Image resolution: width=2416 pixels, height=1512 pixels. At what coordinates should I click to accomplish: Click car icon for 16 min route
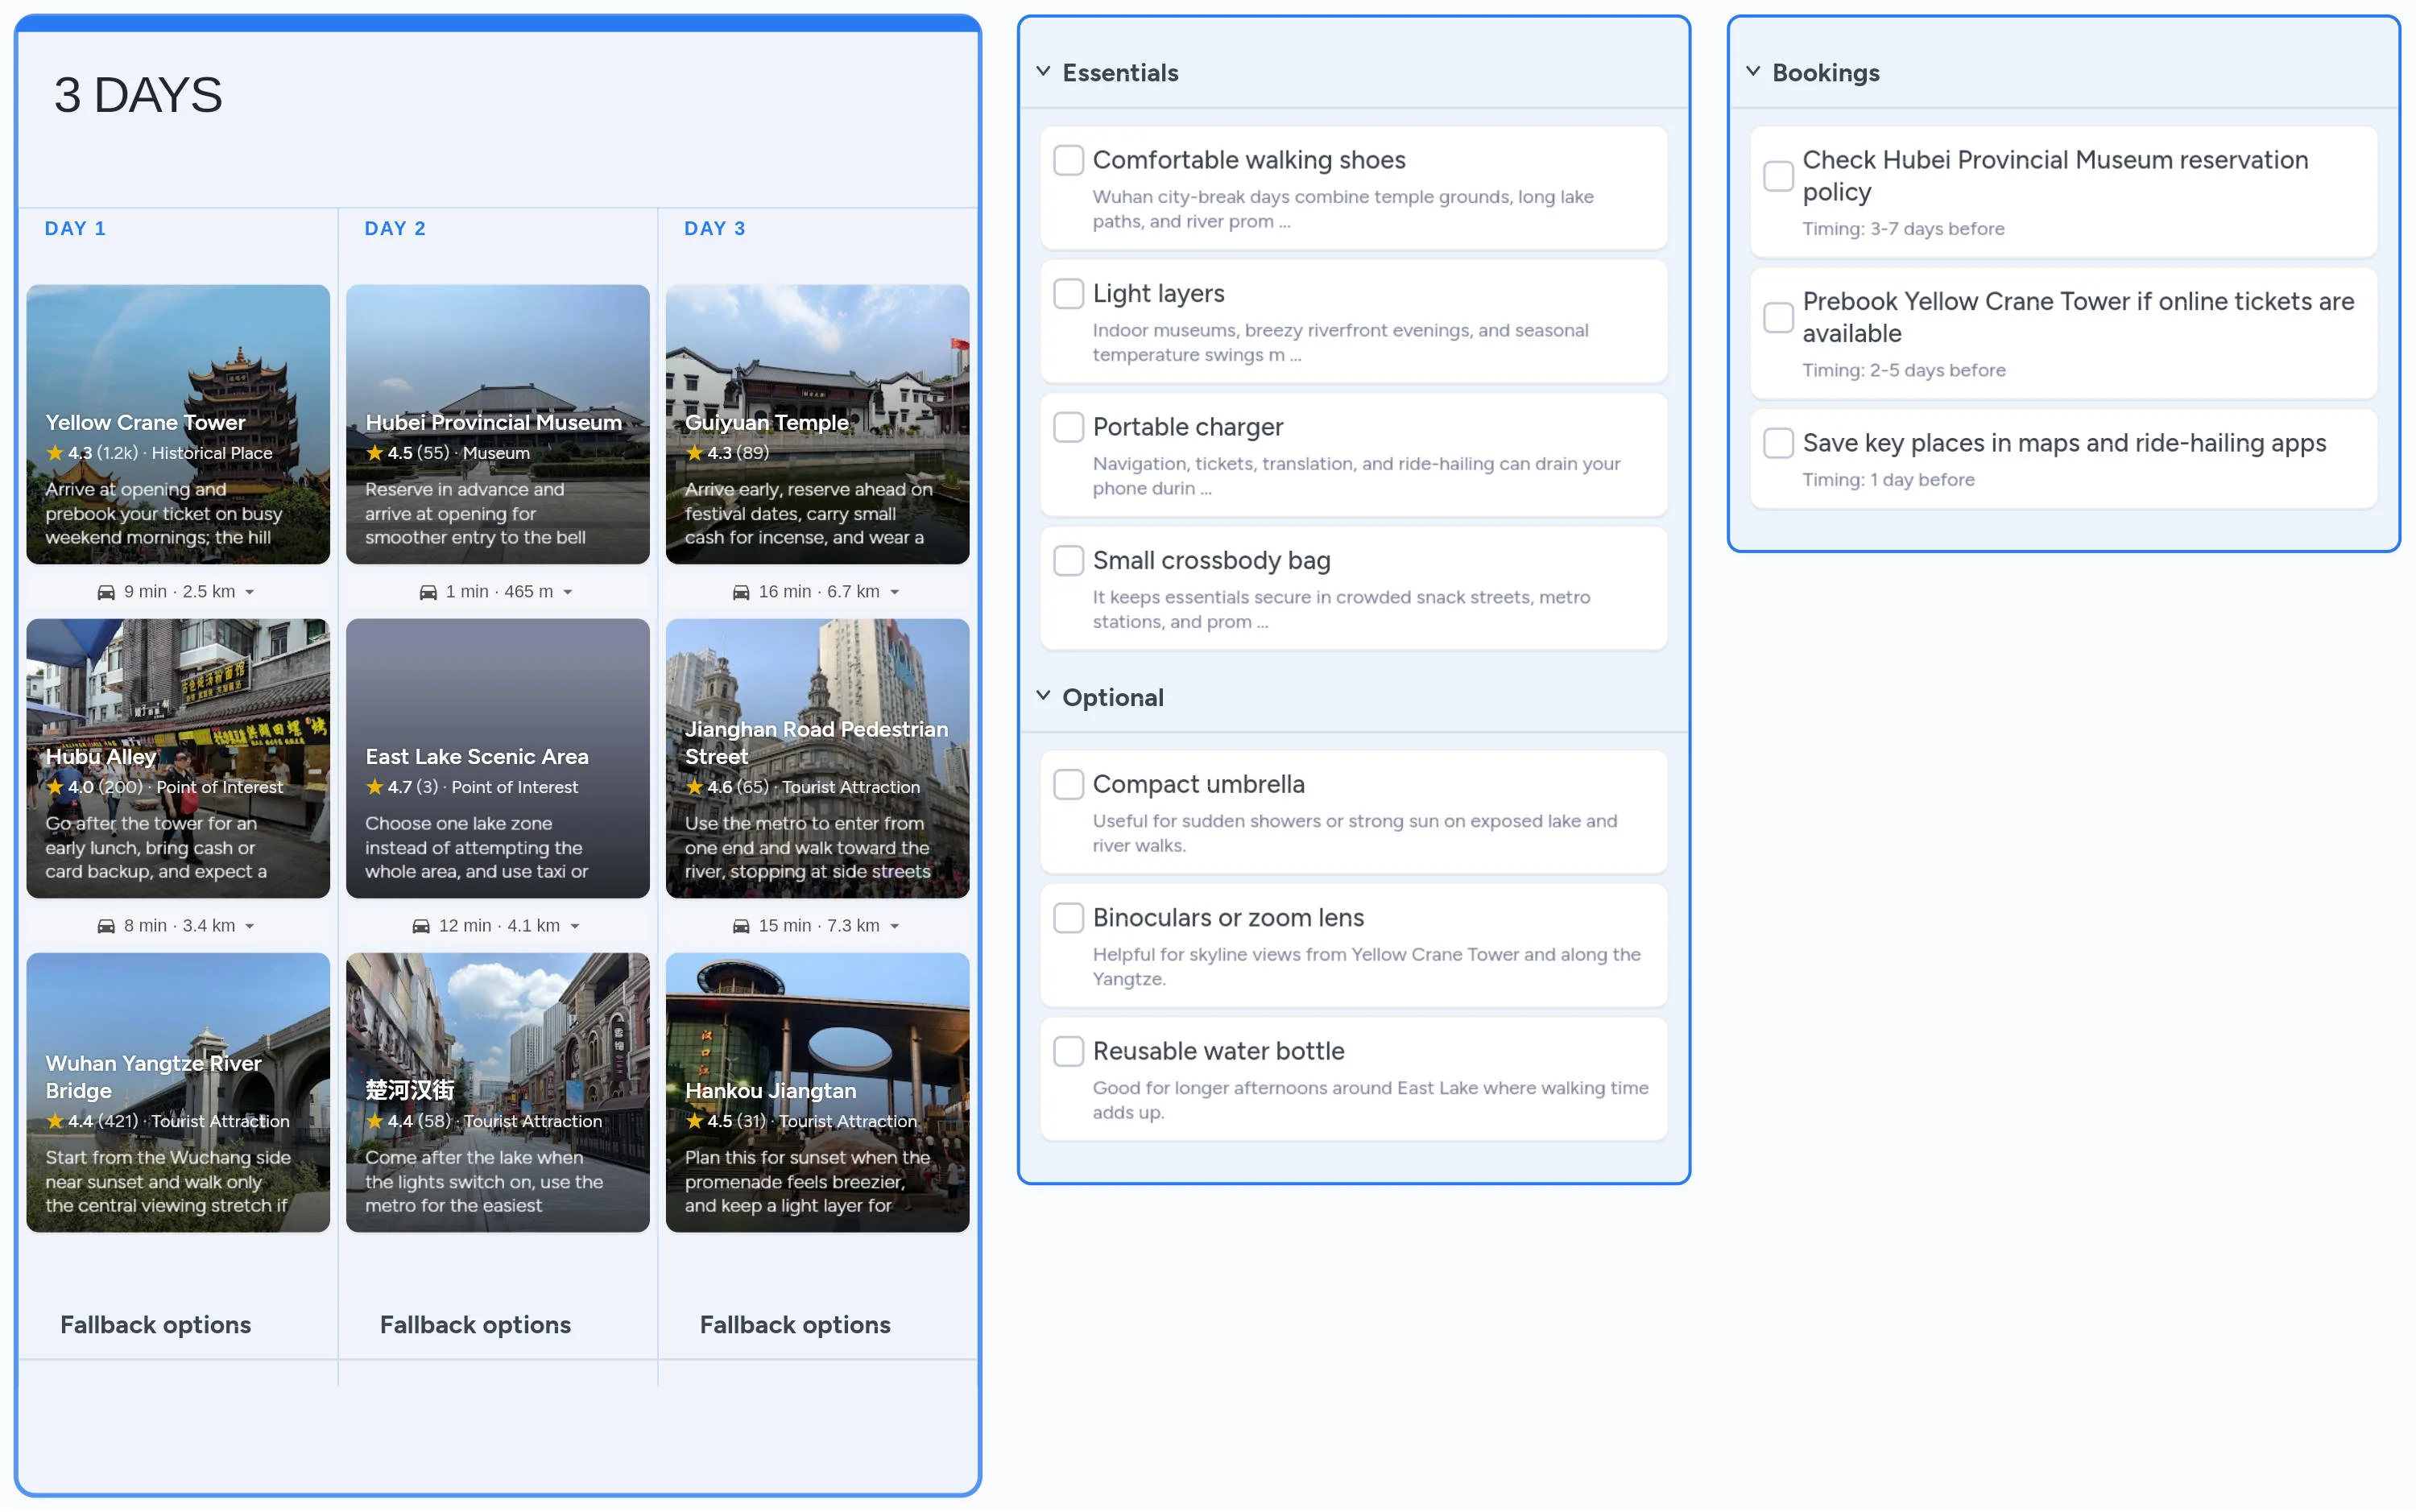[x=741, y=592]
